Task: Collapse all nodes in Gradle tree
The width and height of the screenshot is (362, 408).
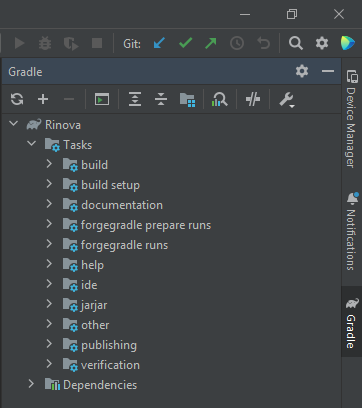Action: point(161,99)
